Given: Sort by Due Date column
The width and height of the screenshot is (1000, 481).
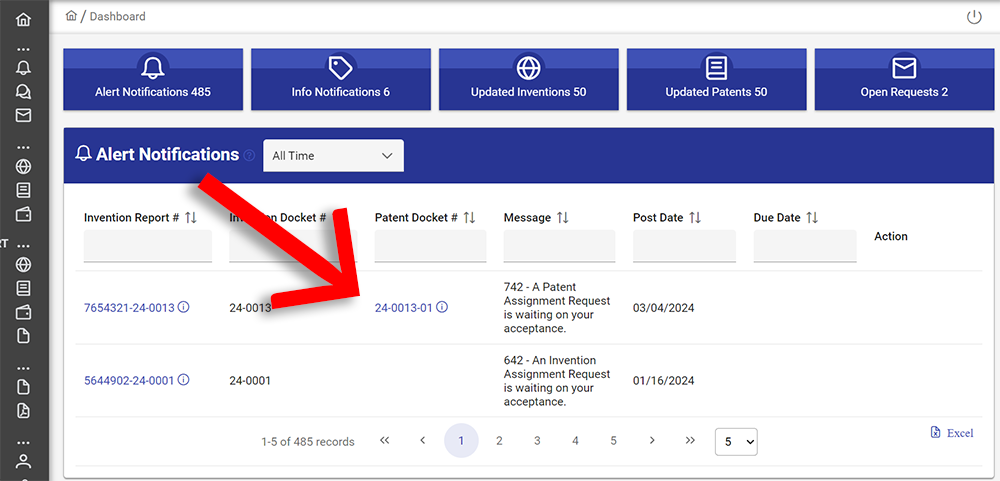Looking at the screenshot, I should (x=812, y=218).
